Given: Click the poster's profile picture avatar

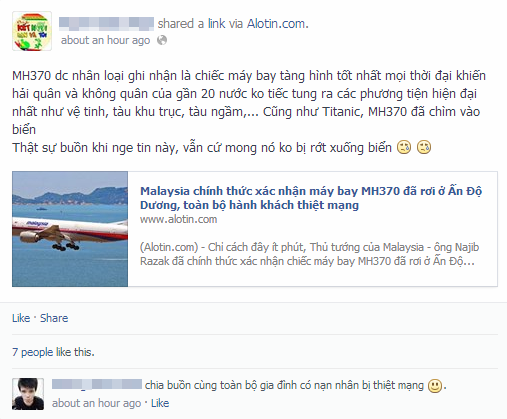Looking at the screenshot, I should [32, 31].
